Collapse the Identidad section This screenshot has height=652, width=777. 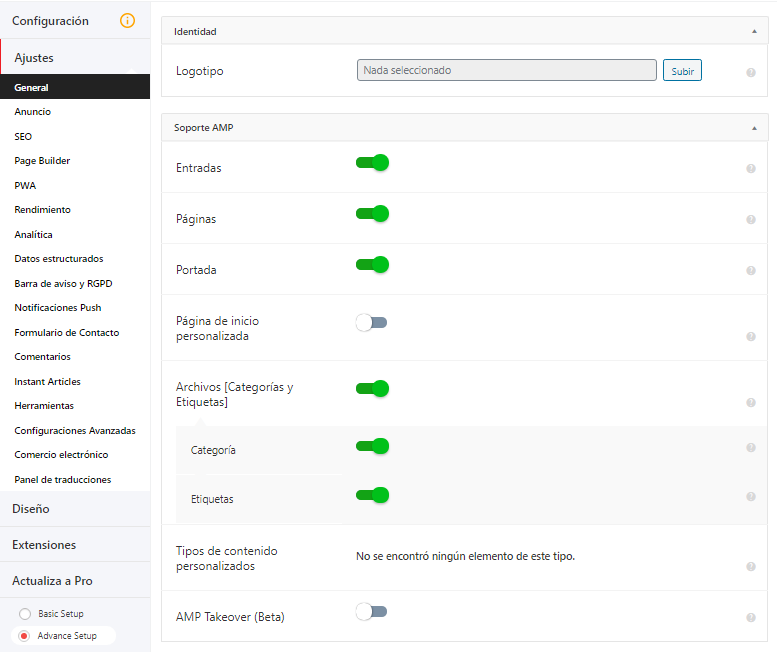pos(754,32)
